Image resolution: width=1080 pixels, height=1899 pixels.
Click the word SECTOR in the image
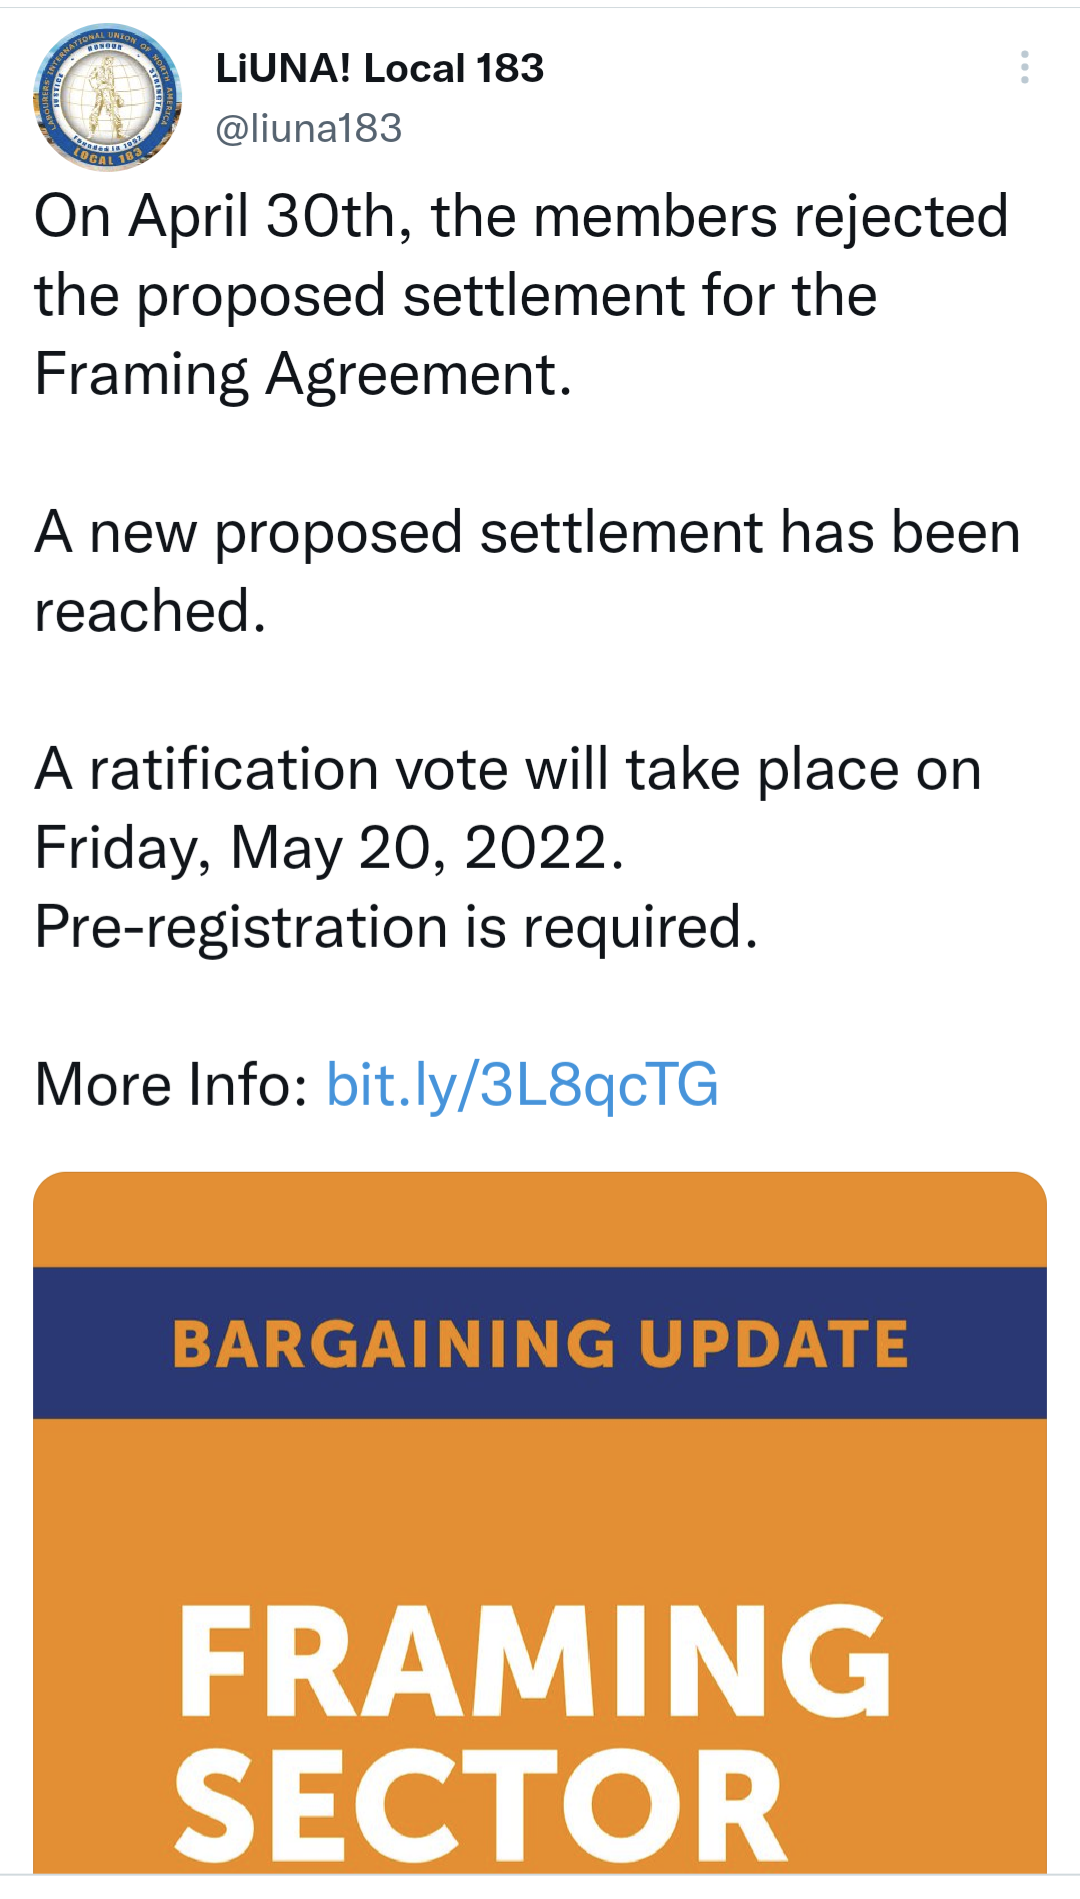[480, 1805]
